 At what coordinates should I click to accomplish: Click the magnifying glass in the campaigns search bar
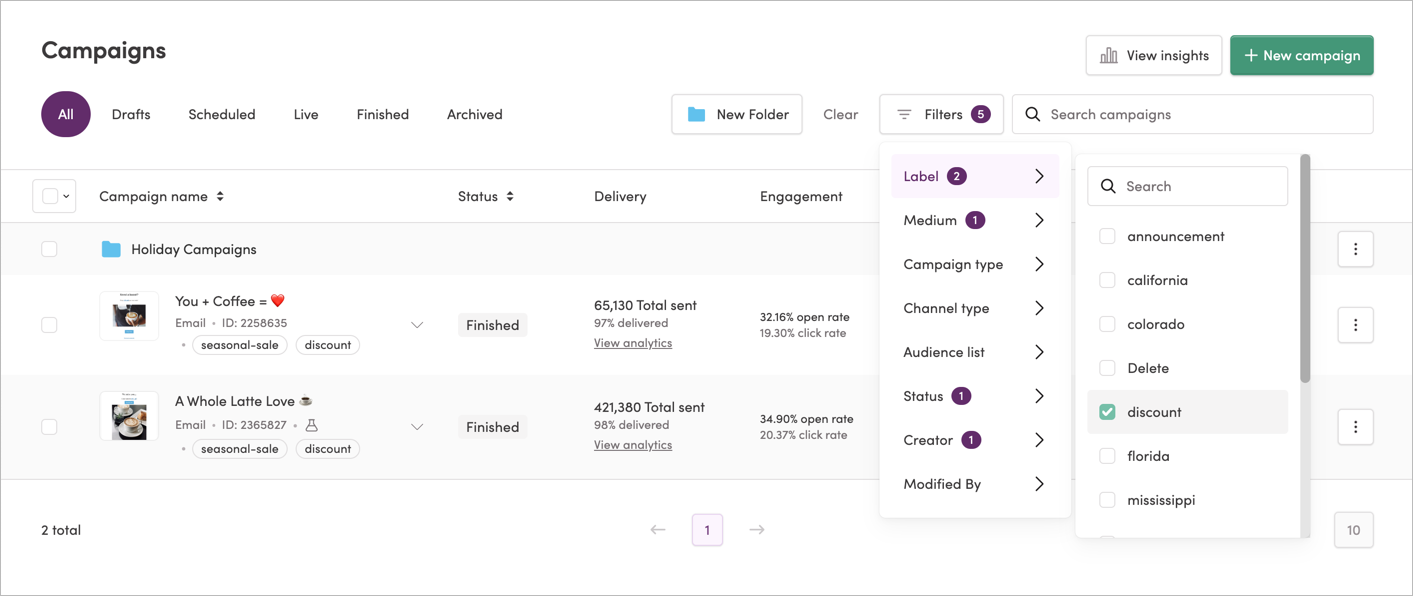(1032, 114)
